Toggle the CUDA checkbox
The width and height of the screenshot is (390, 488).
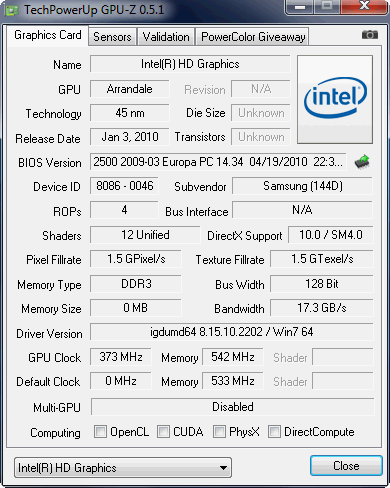(163, 432)
